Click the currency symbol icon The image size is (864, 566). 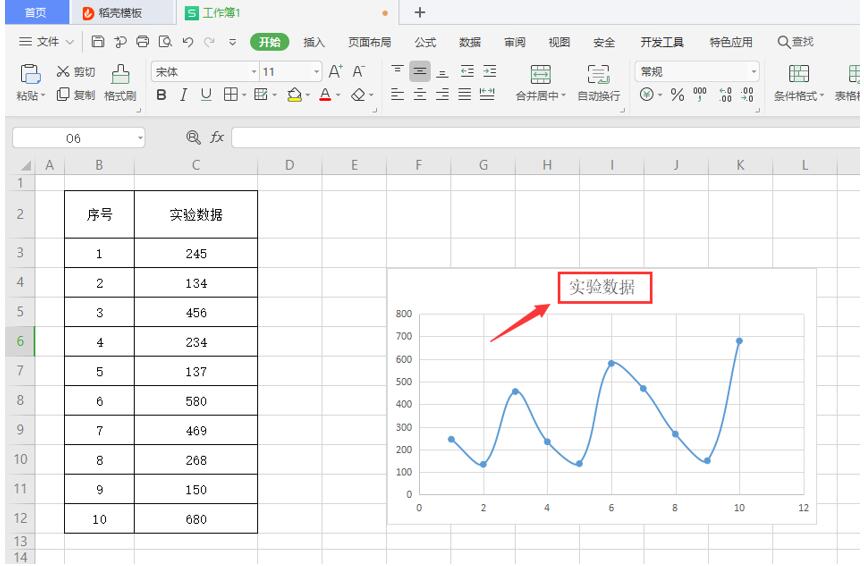click(x=646, y=95)
